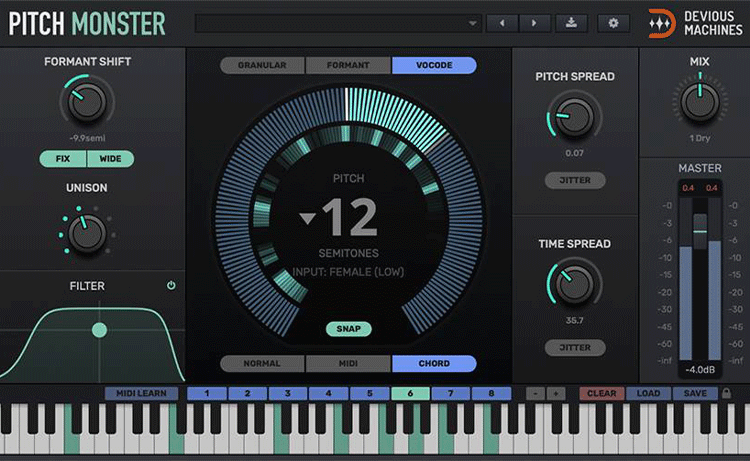The image size is (750, 461).
Task: Click the MIDI Learn button
Action: [x=141, y=393]
